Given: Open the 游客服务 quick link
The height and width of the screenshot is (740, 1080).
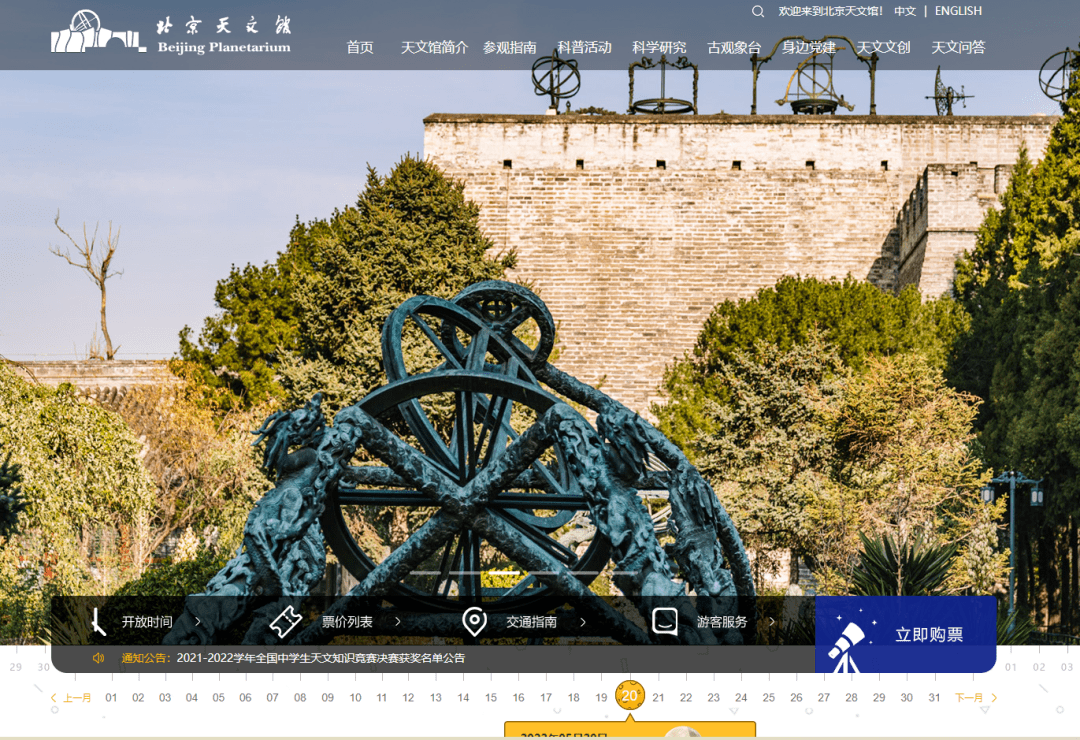Looking at the screenshot, I should pos(722,621).
